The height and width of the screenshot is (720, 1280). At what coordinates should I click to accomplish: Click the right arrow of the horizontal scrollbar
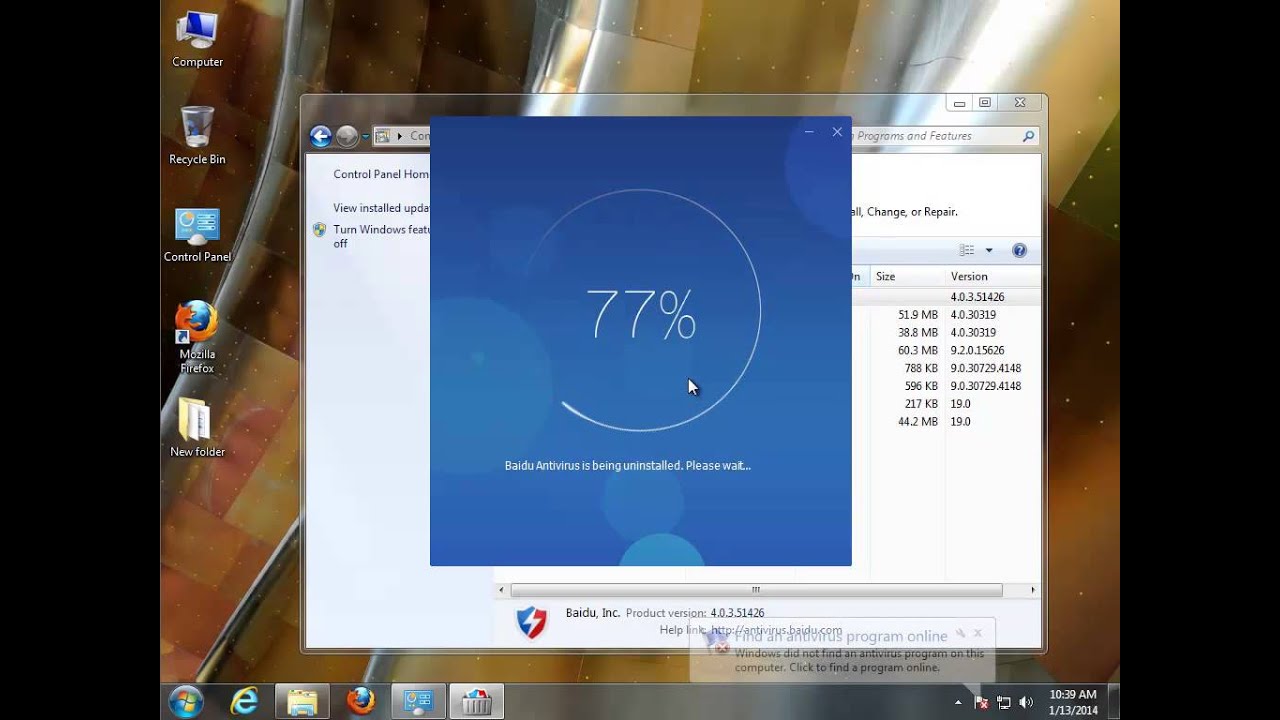click(1033, 590)
